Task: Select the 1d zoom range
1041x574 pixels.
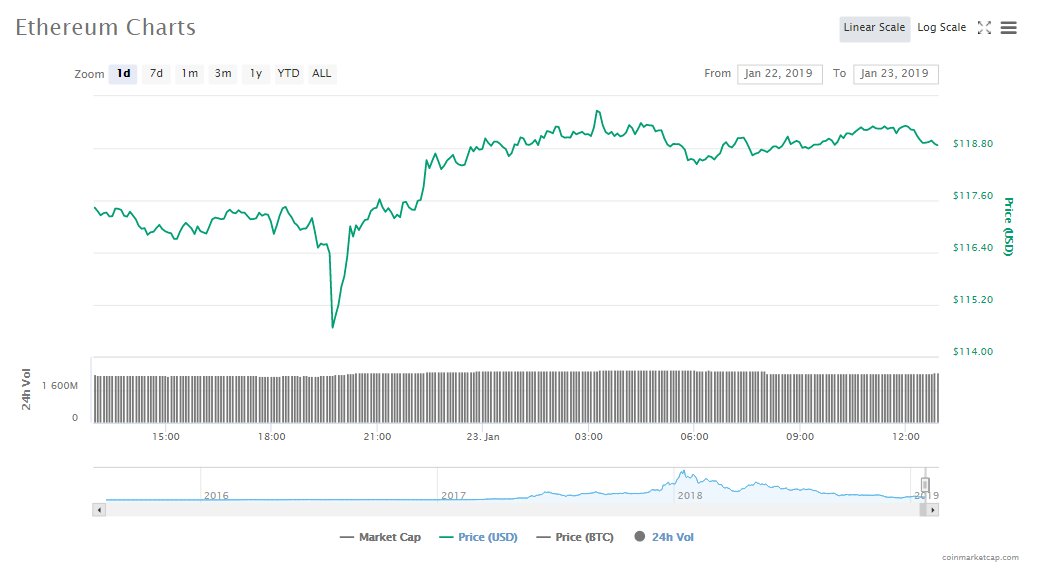Action: coord(123,73)
